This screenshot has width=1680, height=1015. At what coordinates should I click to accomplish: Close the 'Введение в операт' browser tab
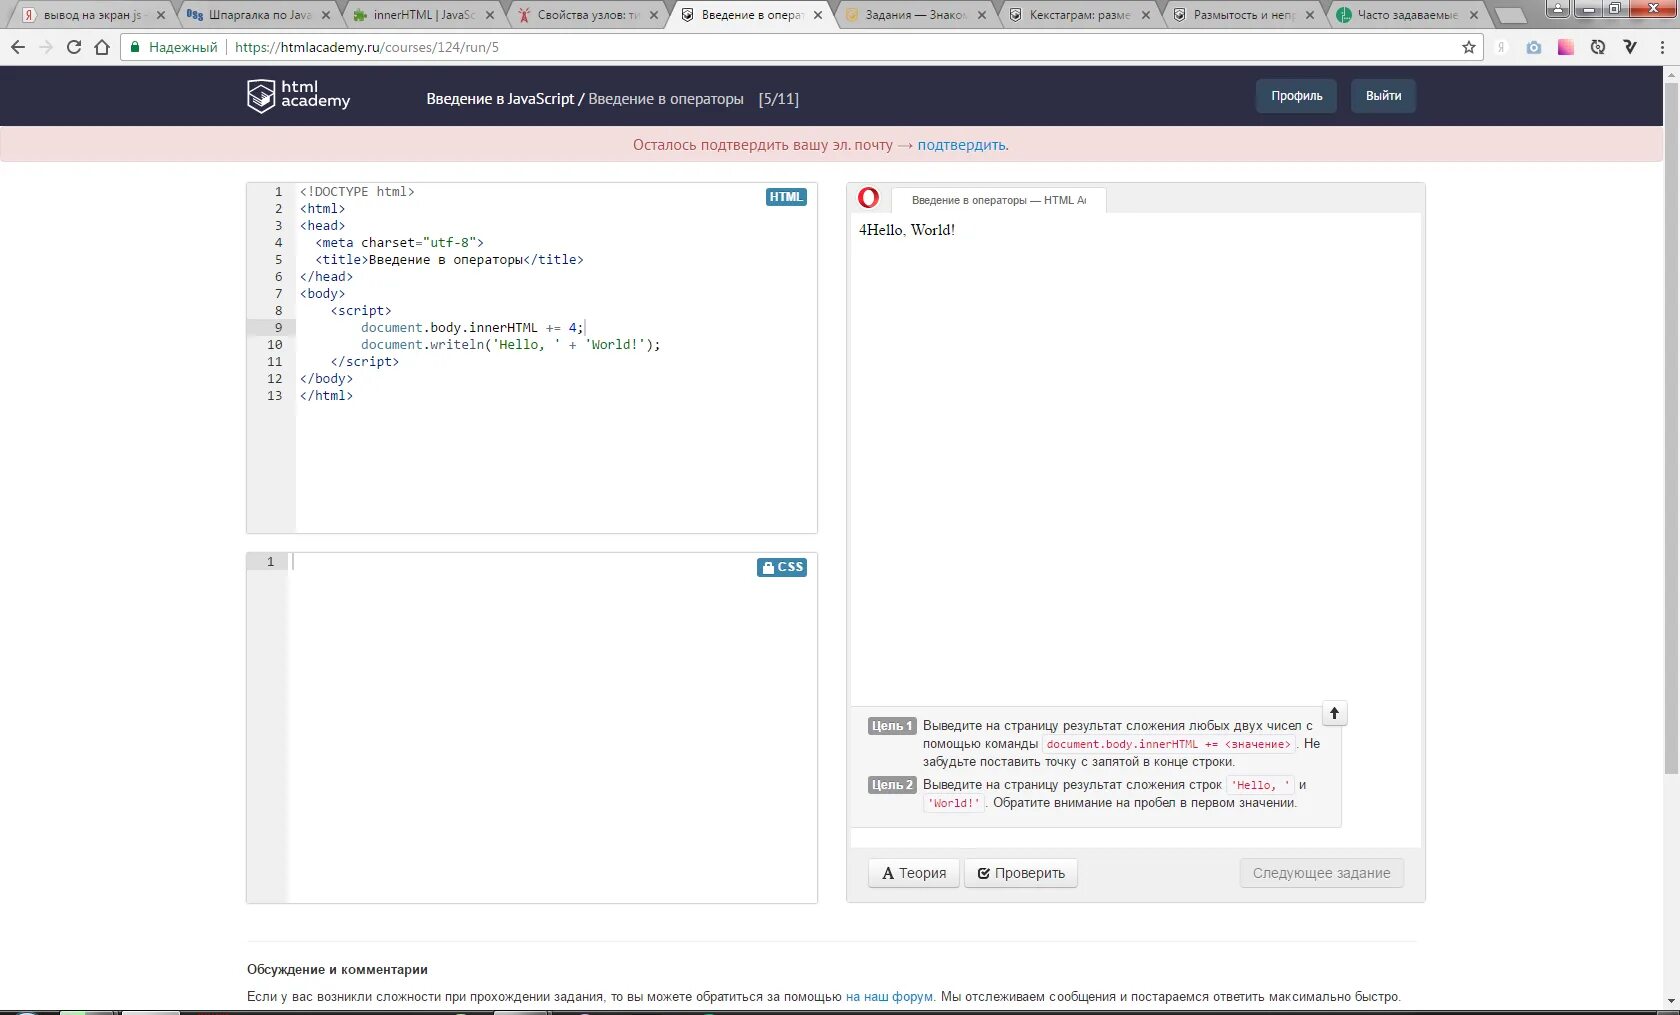click(818, 15)
